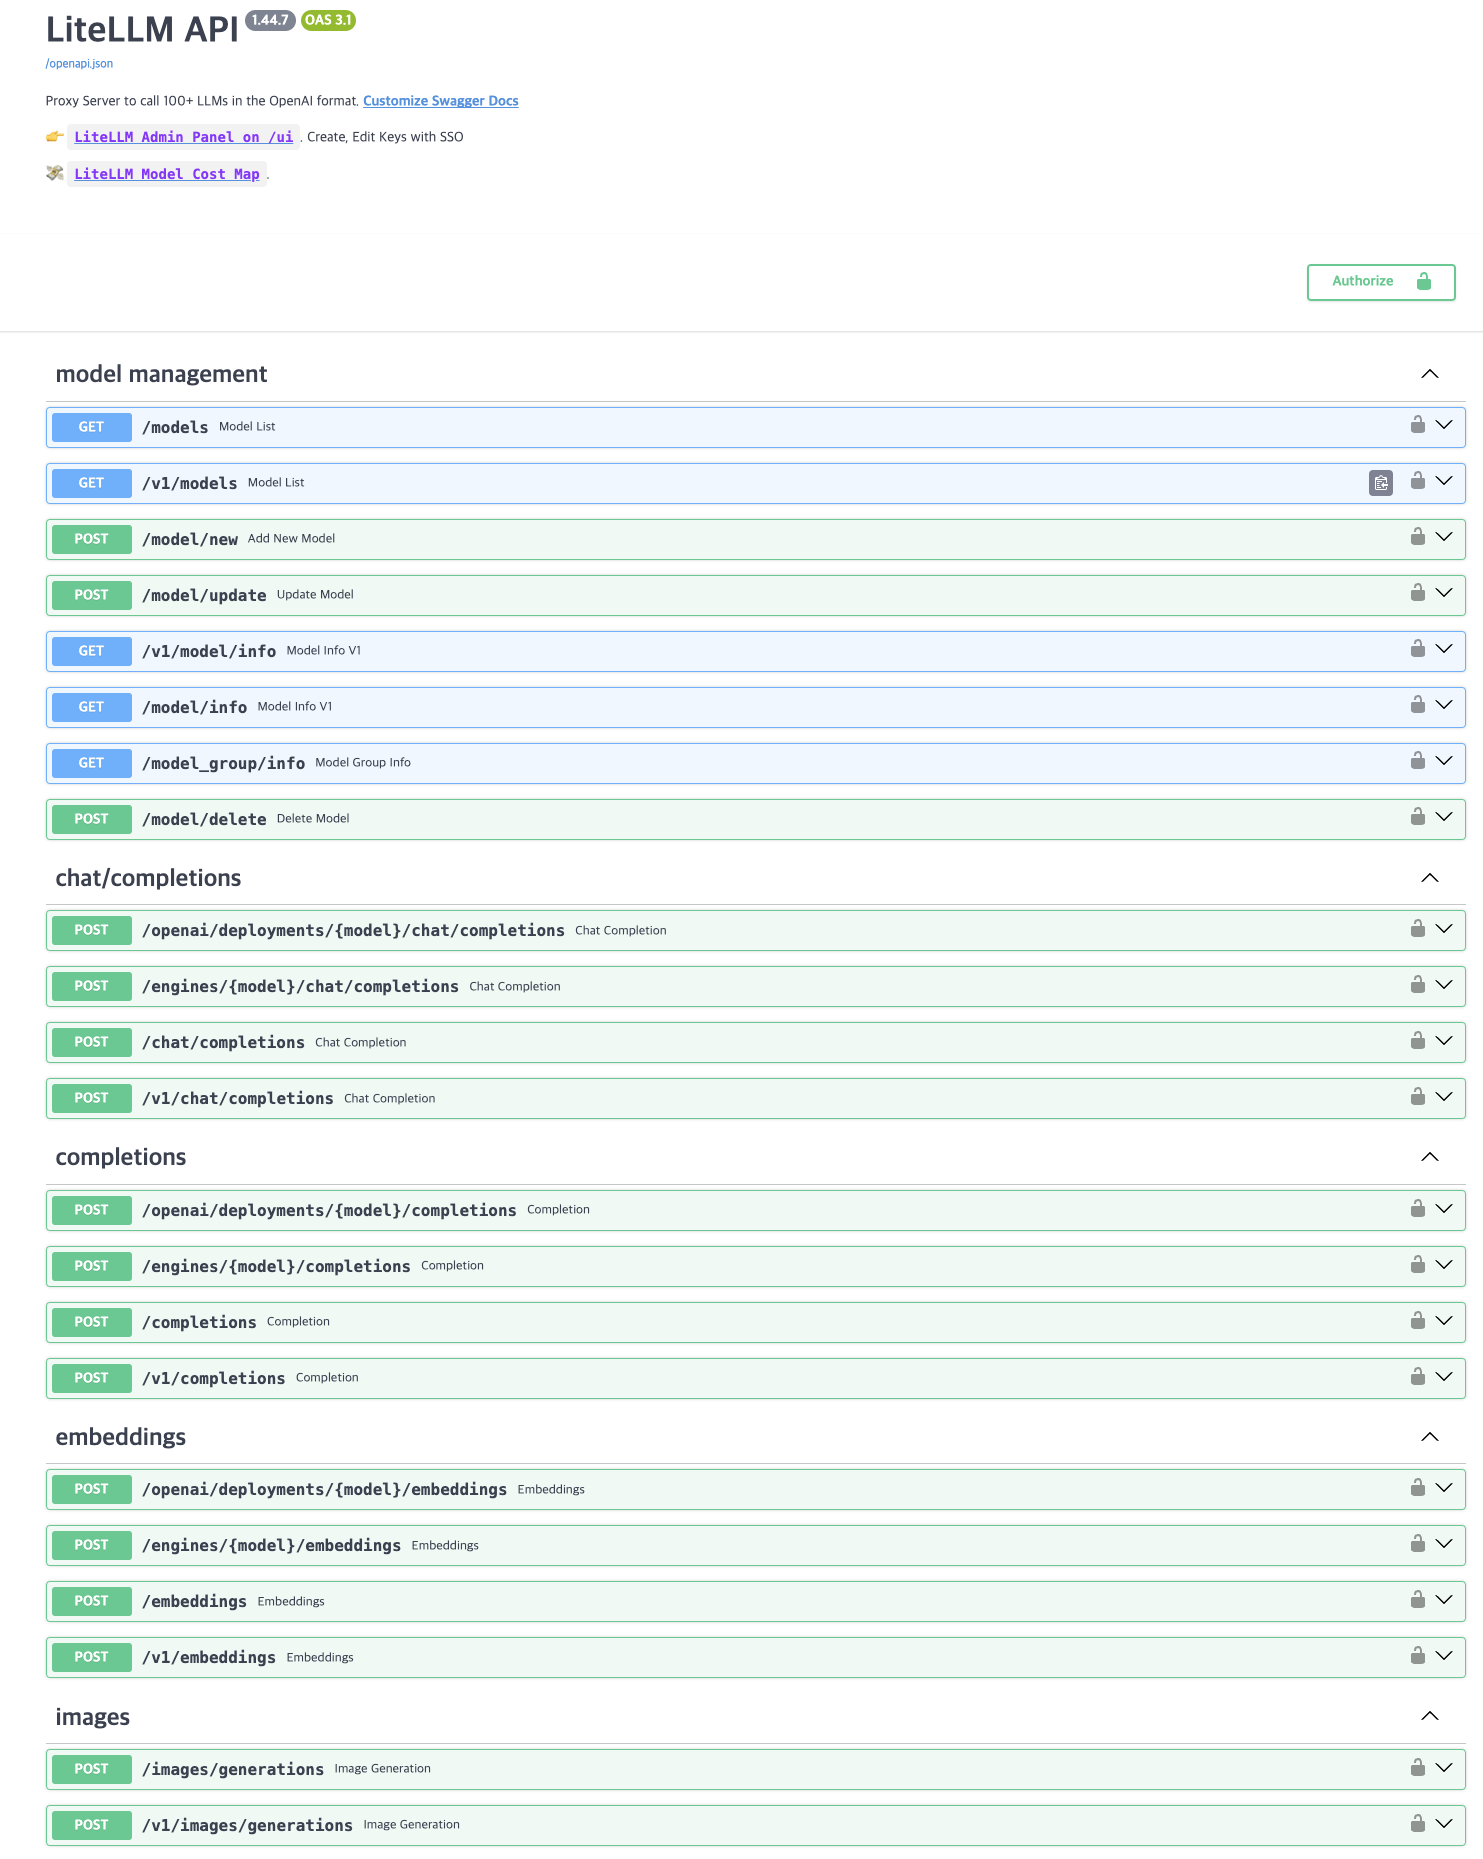Click the lock icon on /model/new row
This screenshot has width=1483, height=1859.
pyautogui.click(x=1417, y=537)
